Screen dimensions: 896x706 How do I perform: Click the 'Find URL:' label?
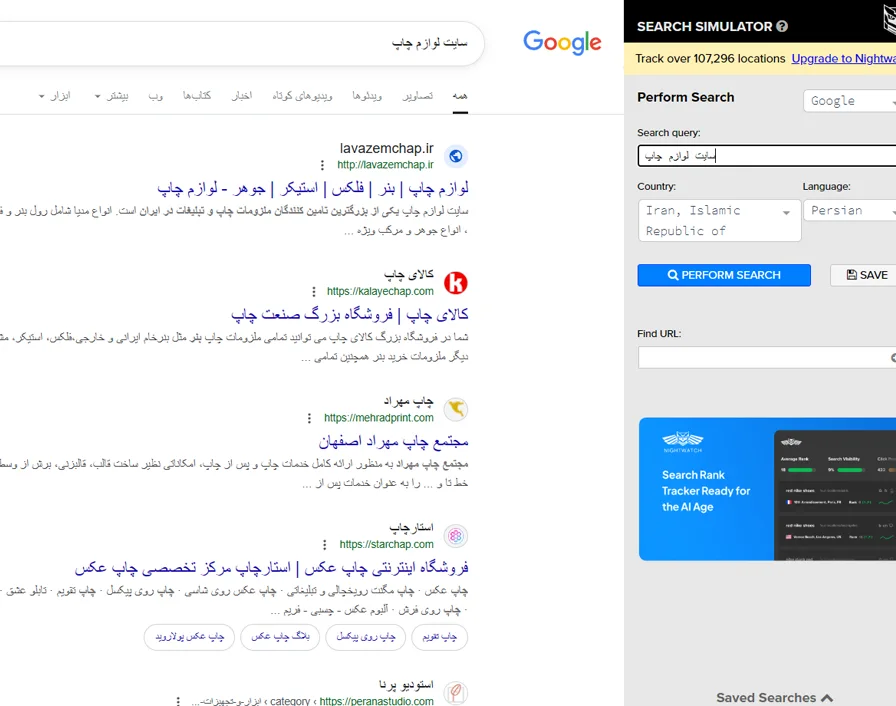pyautogui.click(x=659, y=334)
